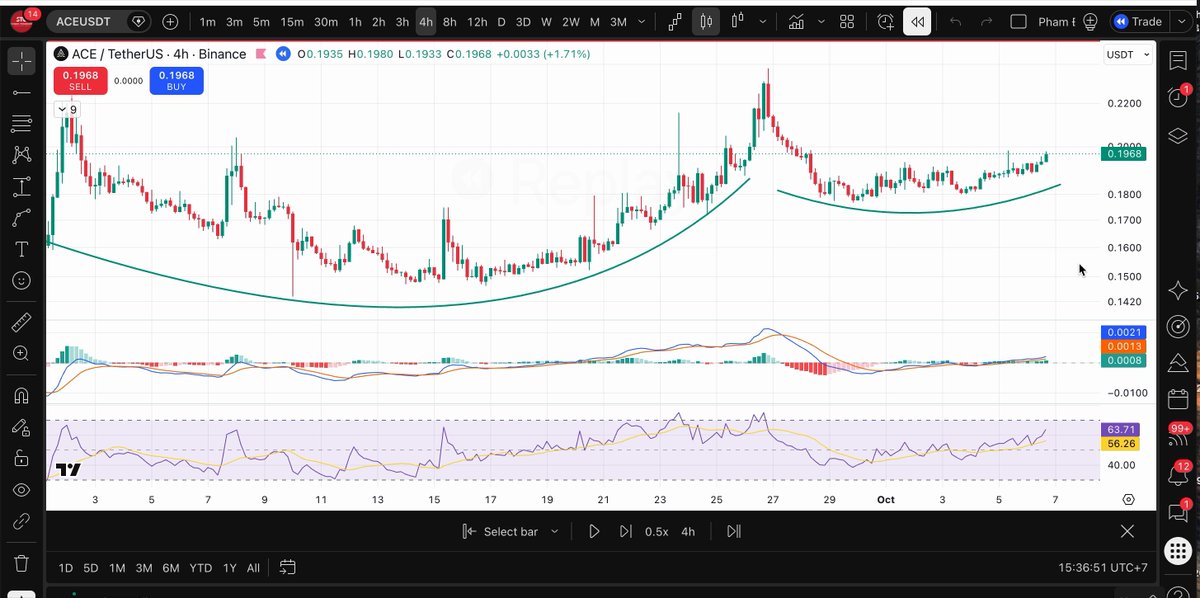Open the USDT currency dropdown
The width and height of the screenshot is (1200, 598).
(1127, 54)
